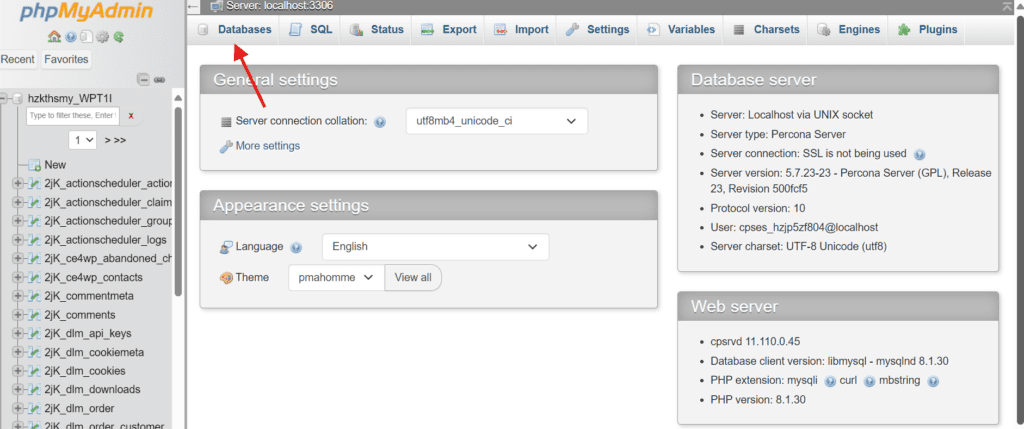The image size is (1024, 429).
Task: Expand the 2jK_dlm_downloads table node
Action: pos(18,390)
